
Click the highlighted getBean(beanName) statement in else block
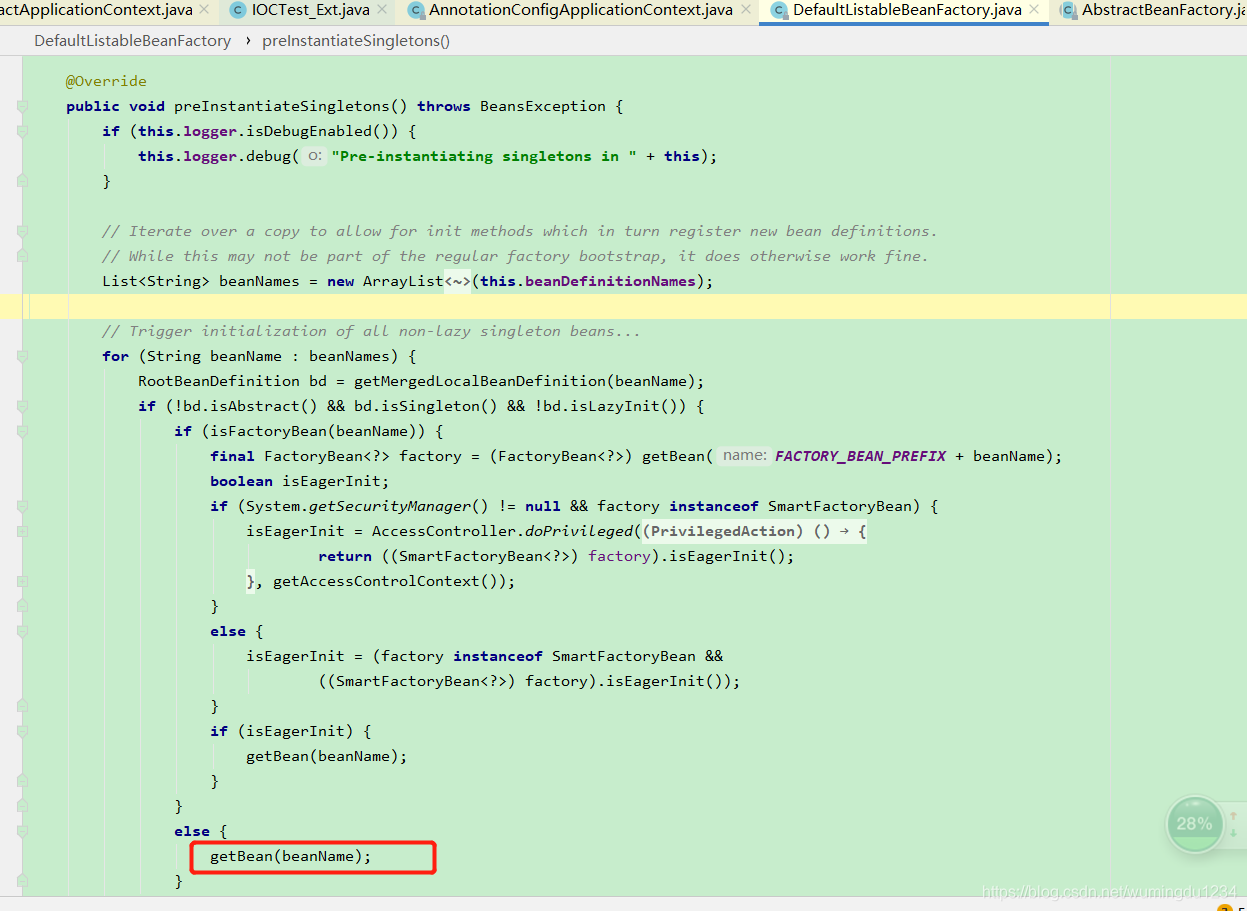(x=290, y=856)
